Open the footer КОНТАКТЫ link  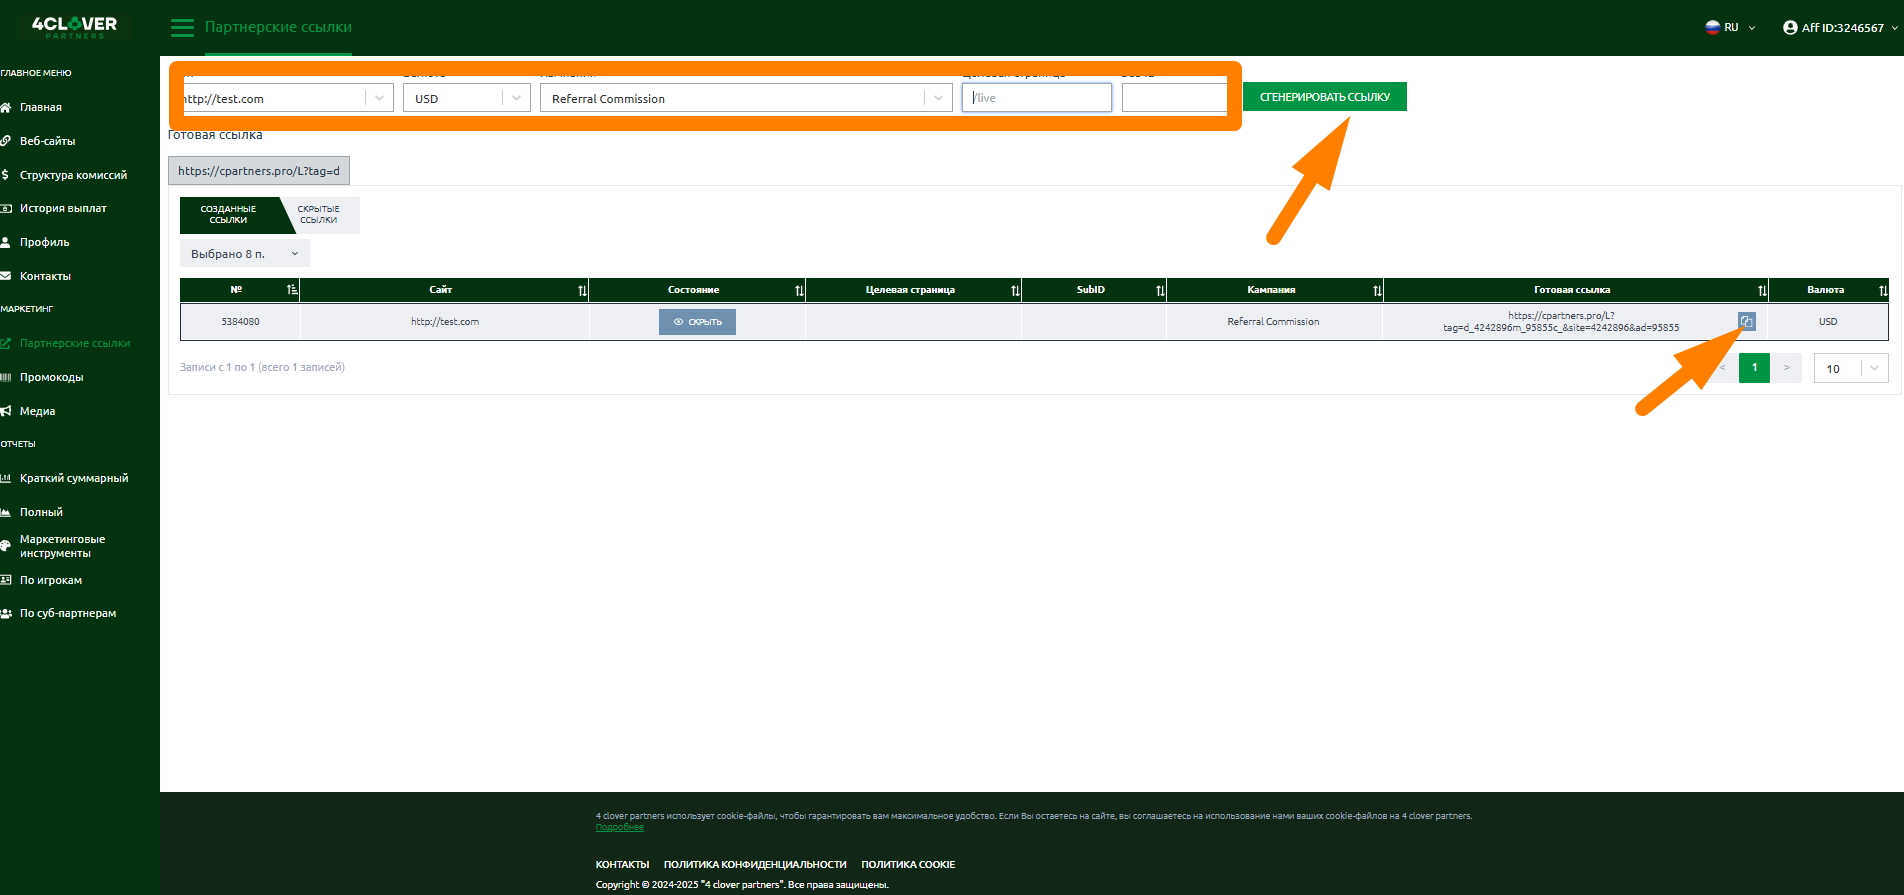[622, 864]
